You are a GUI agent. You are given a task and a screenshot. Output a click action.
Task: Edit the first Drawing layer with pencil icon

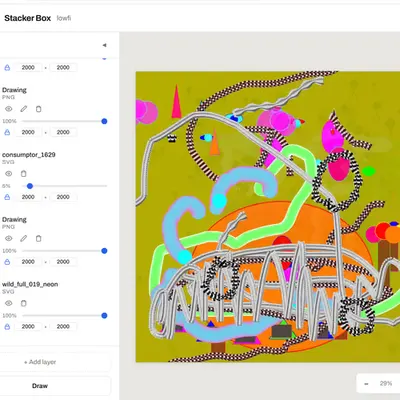[23, 109]
